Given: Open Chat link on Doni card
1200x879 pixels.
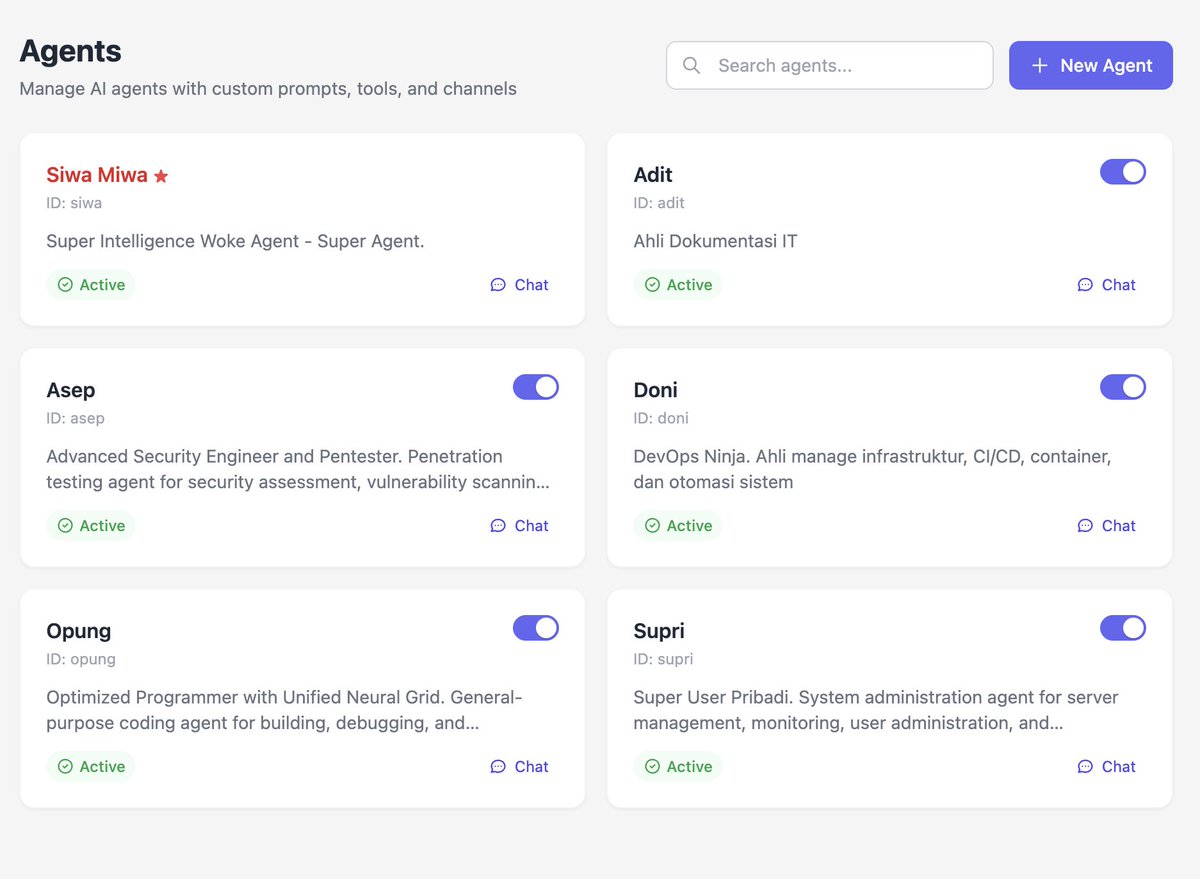Looking at the screenshot, I should tap(1106, 526).
